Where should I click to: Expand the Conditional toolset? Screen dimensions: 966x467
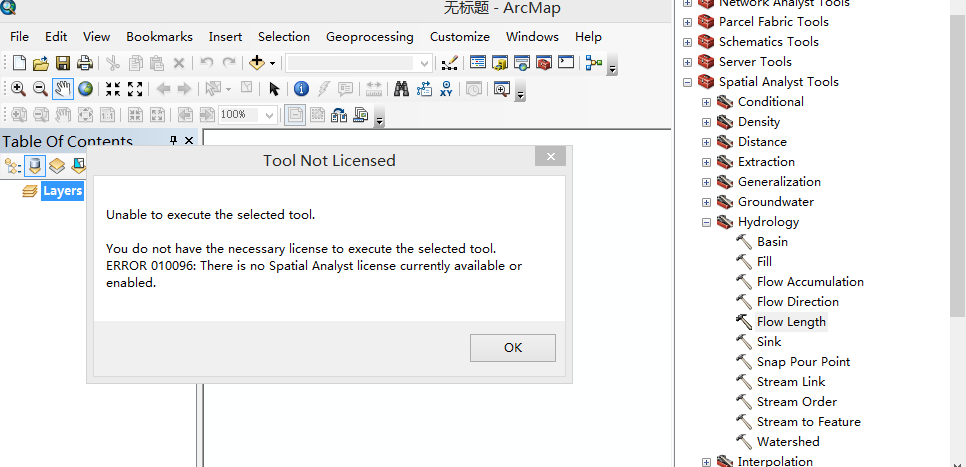(x=707, y=102)
